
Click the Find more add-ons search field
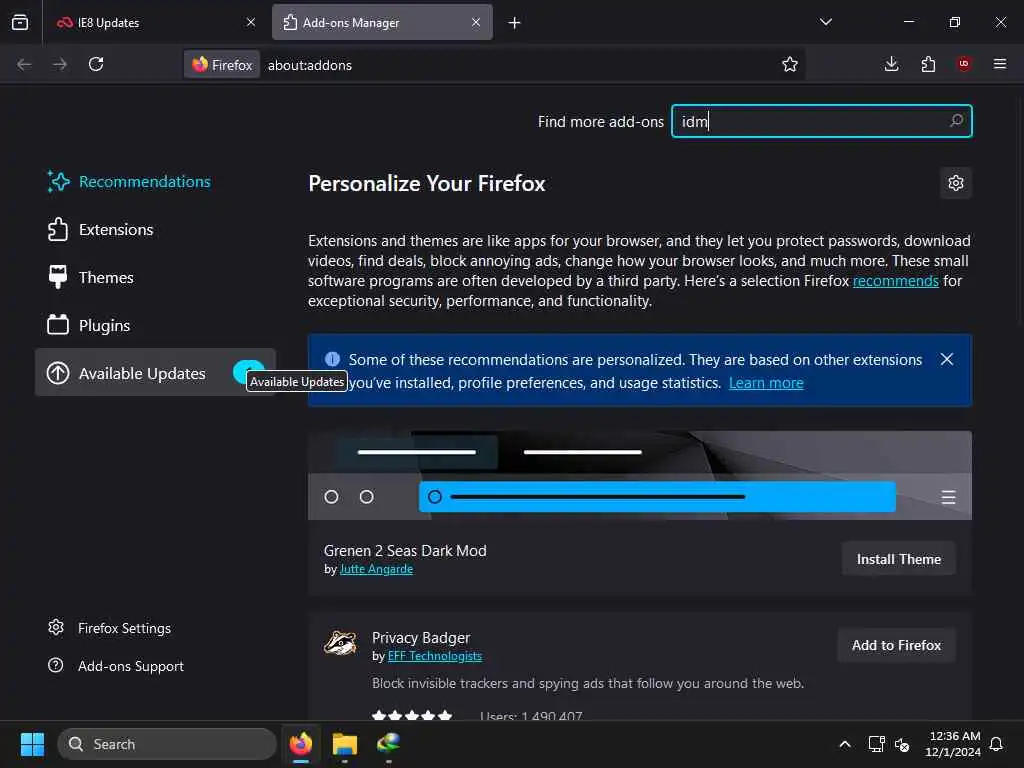[x=822, y=121]
